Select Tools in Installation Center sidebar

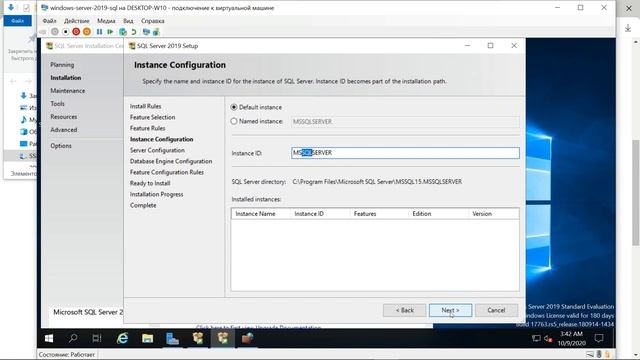58,104
